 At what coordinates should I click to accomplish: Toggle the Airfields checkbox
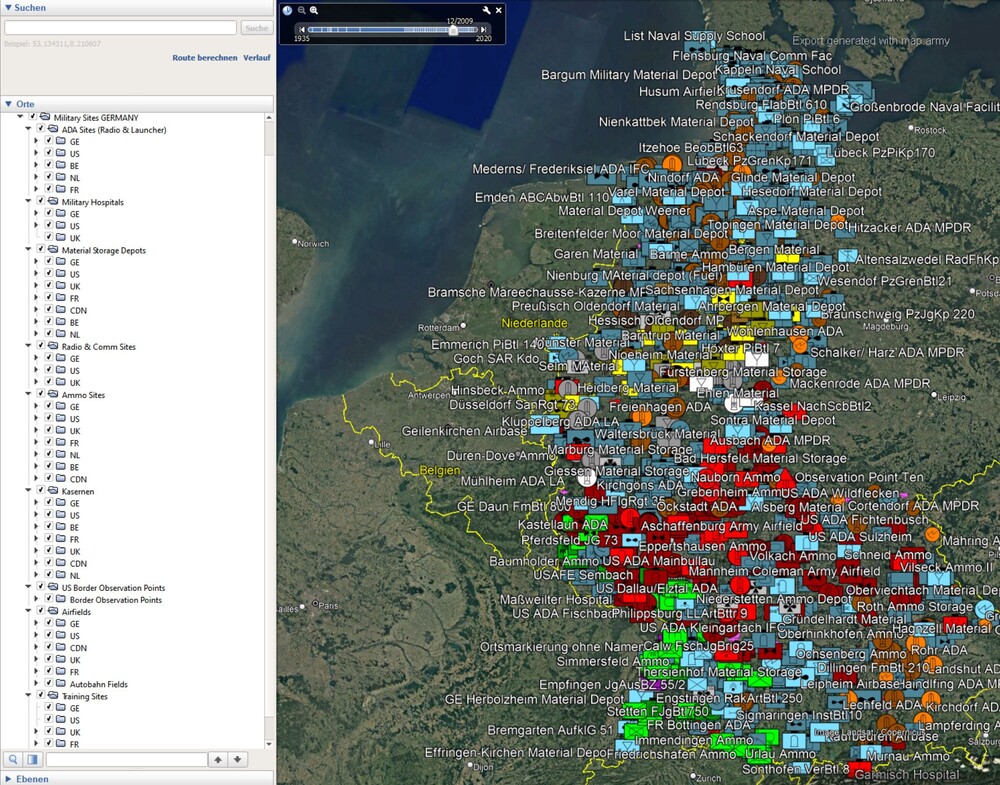(x=41, y=612)
